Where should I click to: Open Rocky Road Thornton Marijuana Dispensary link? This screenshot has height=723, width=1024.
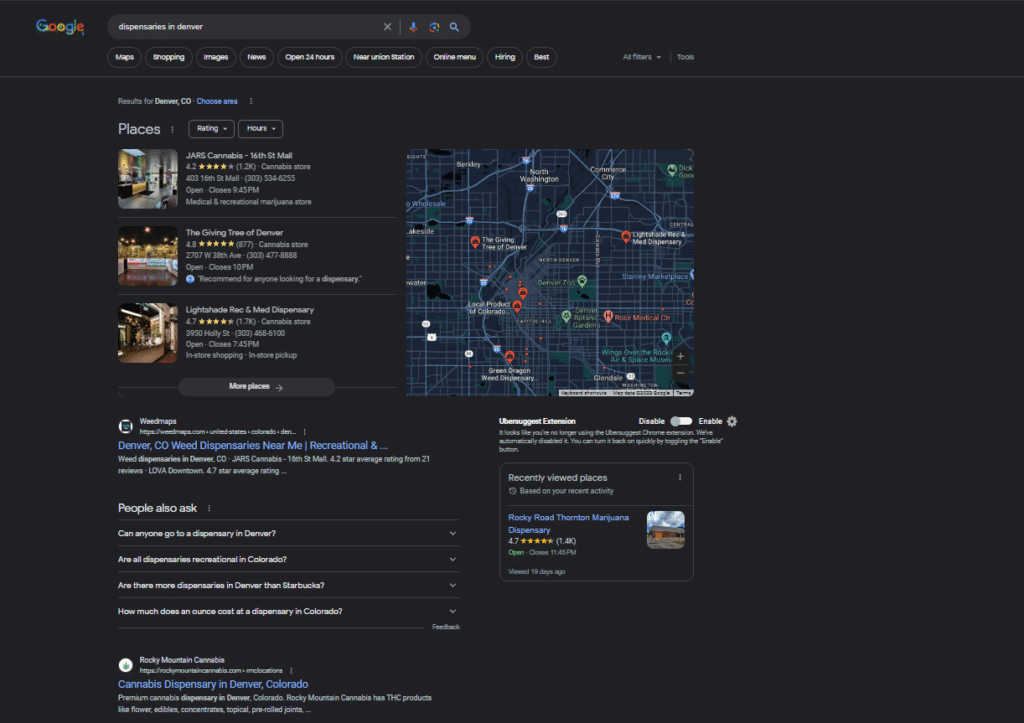tap(568, 524)
